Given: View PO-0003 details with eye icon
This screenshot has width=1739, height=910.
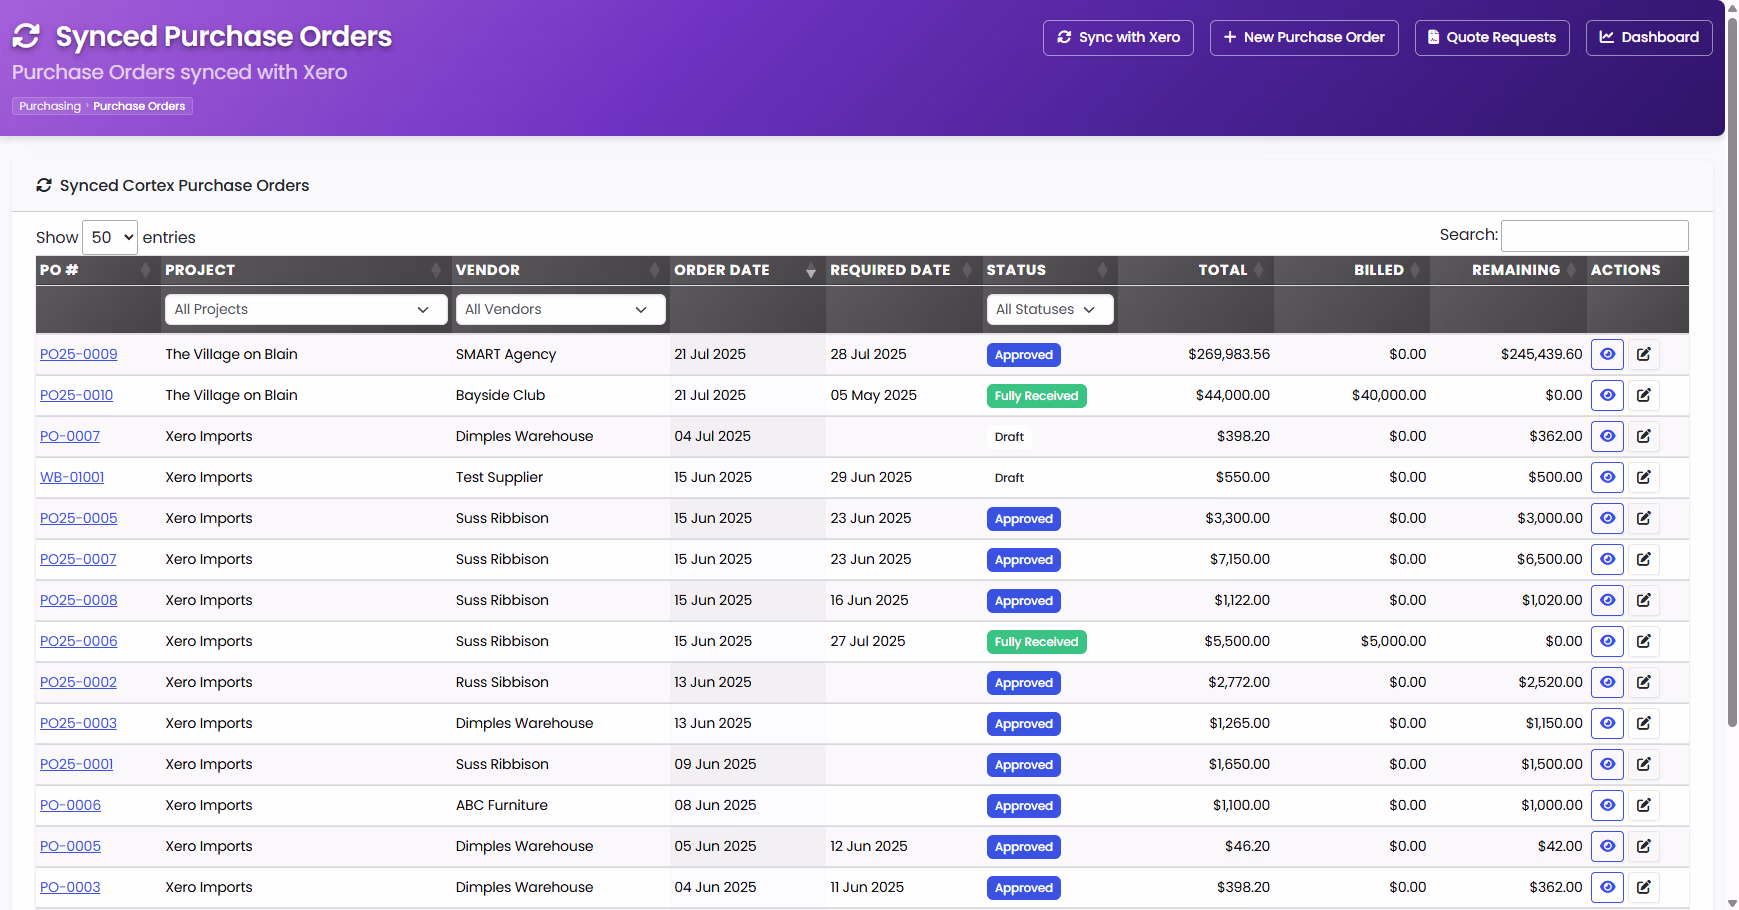Looking at the screenshot, I should [1607, 887].
